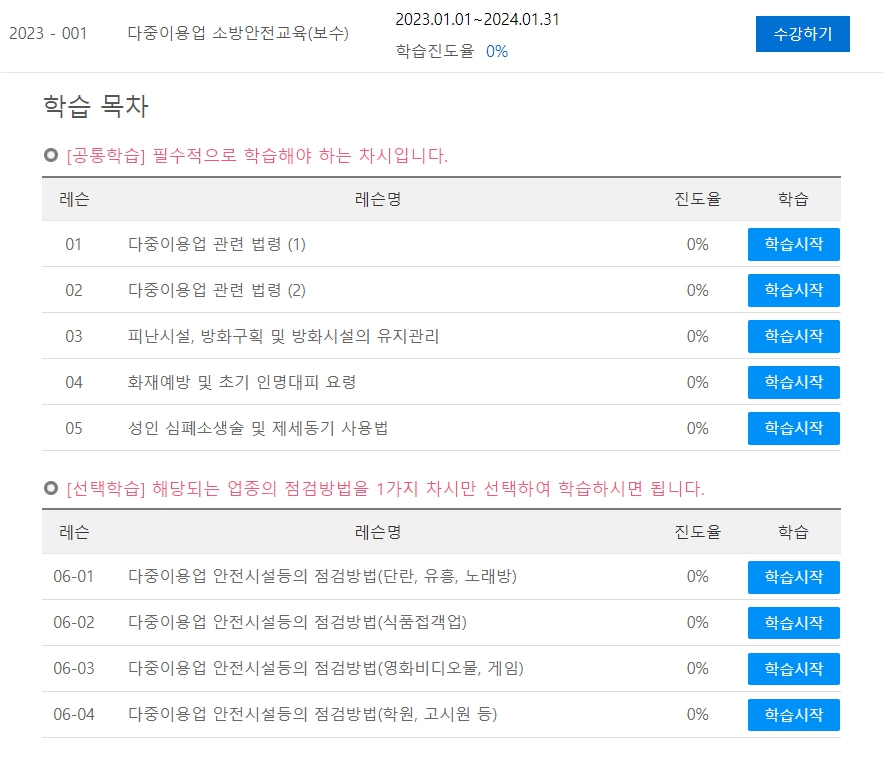Open course title 다중이용업 소방안전교육(보수)
The height and width of the screenshot is (757, 885).
[x=240, y=31]
